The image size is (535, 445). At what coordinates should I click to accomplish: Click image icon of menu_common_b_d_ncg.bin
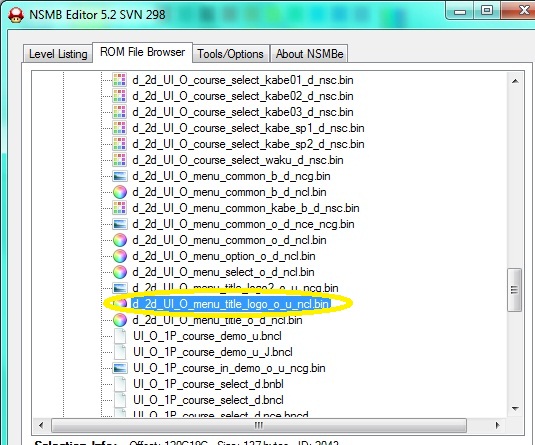tap(120, 176)
